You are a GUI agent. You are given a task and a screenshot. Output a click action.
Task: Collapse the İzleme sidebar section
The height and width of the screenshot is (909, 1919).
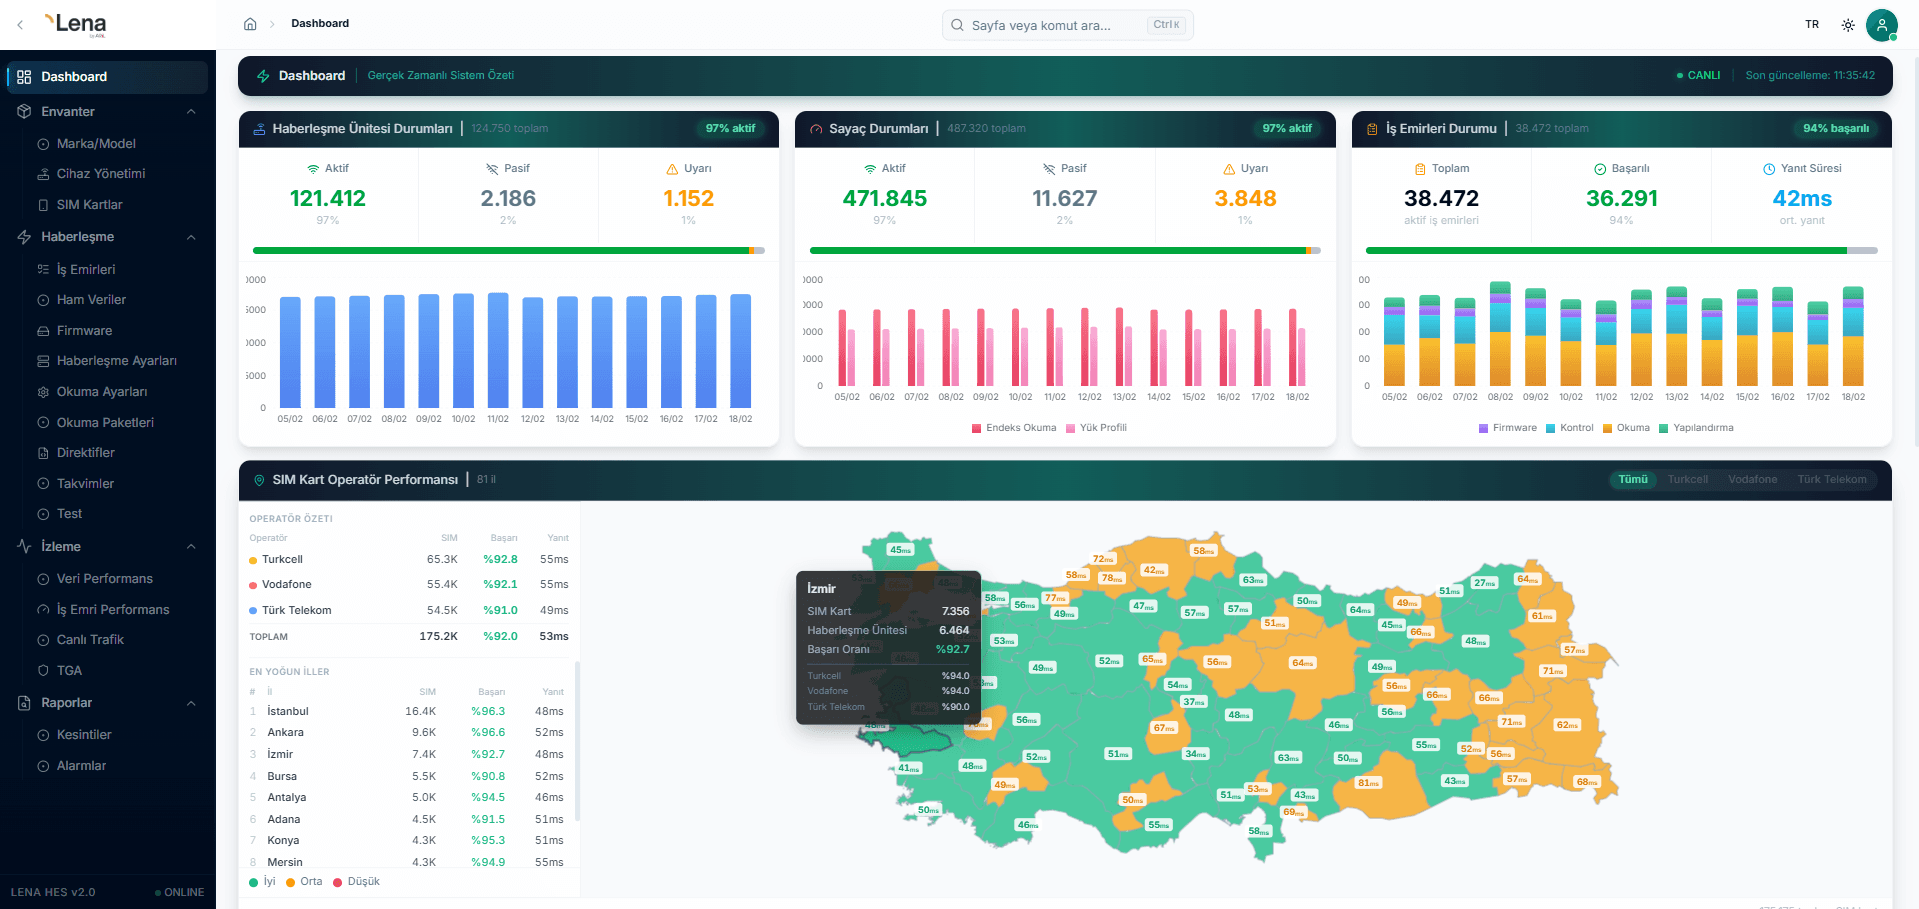click(191, 547)
